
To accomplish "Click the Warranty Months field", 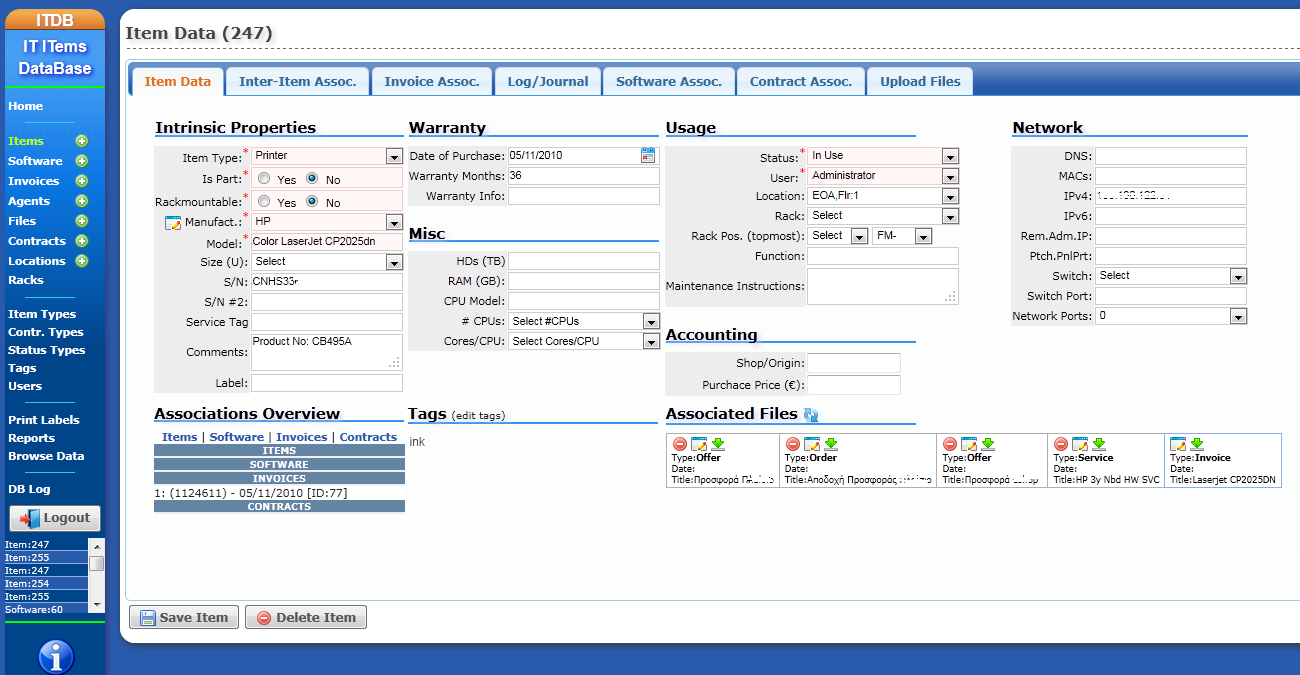I will point(584,176).
